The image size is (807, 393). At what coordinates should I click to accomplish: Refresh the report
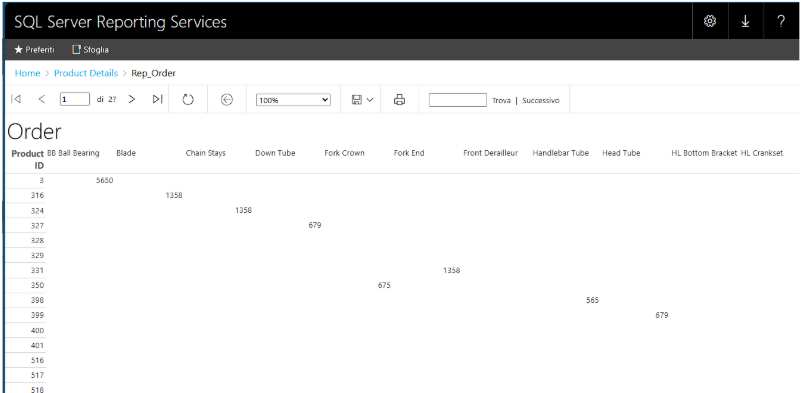[x=188, y=99]
